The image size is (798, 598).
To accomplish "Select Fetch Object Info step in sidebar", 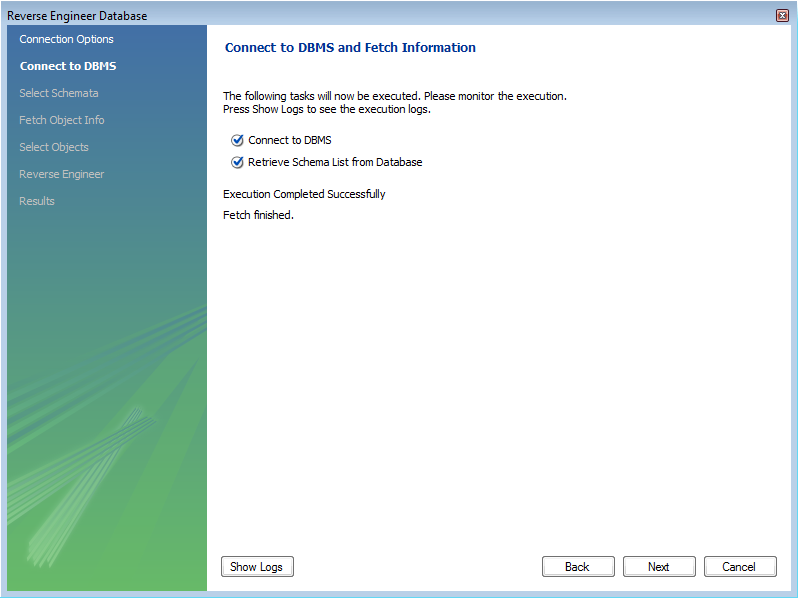I will (x=62, y=120).
